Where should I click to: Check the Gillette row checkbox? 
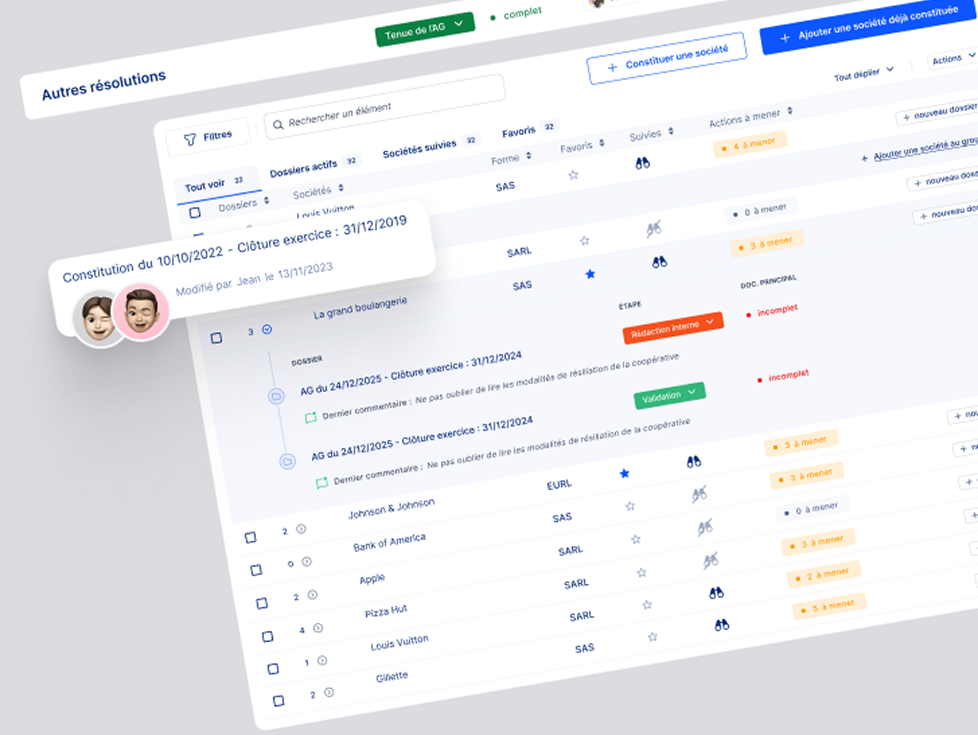[x=278, y=701]
